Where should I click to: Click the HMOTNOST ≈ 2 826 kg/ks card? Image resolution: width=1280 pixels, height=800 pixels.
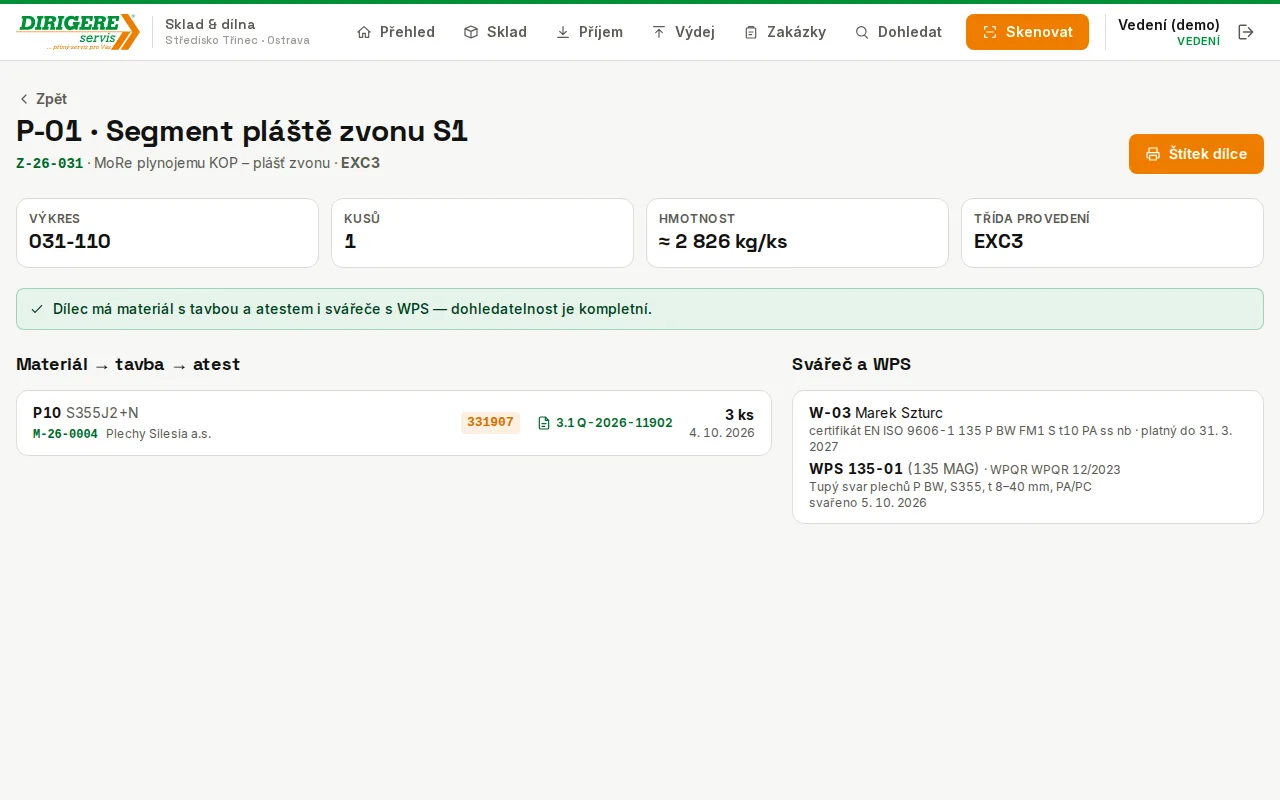pyautogui.click(x=797, y=233)
